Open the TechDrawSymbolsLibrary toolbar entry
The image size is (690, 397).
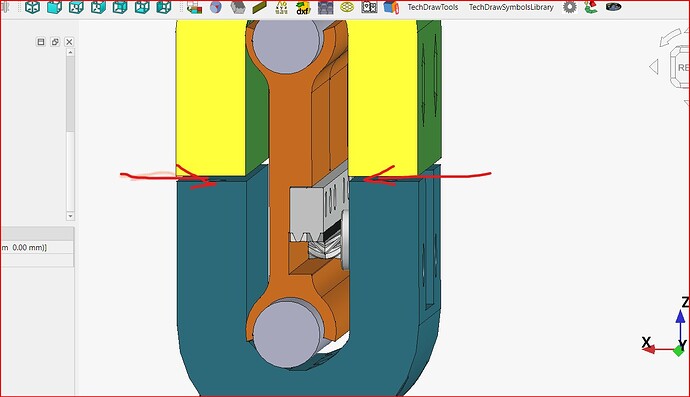coord(511,7)
